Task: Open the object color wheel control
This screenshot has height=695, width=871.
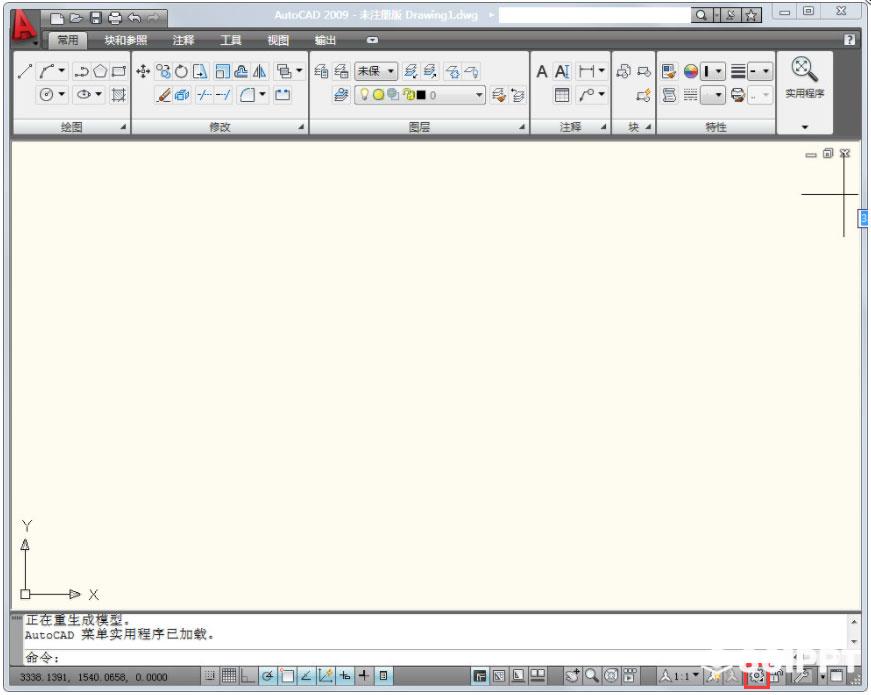Action: (x=690, y=71)
